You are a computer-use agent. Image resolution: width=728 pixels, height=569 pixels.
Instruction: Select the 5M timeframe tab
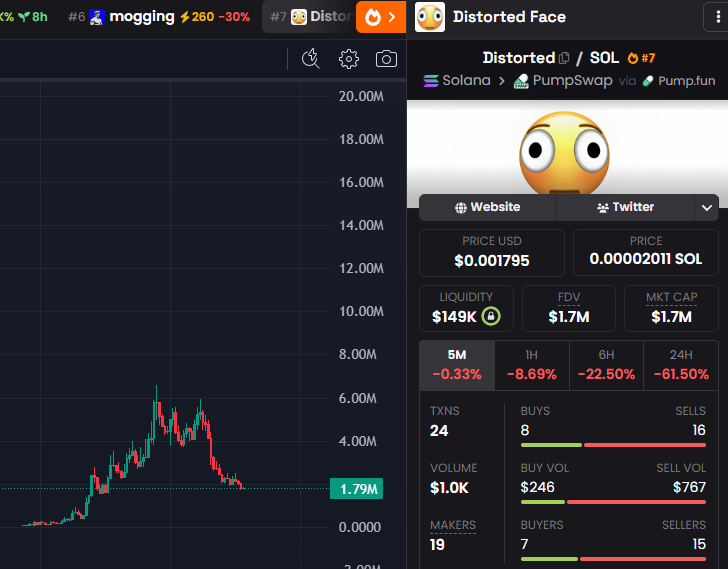(457, 365)
